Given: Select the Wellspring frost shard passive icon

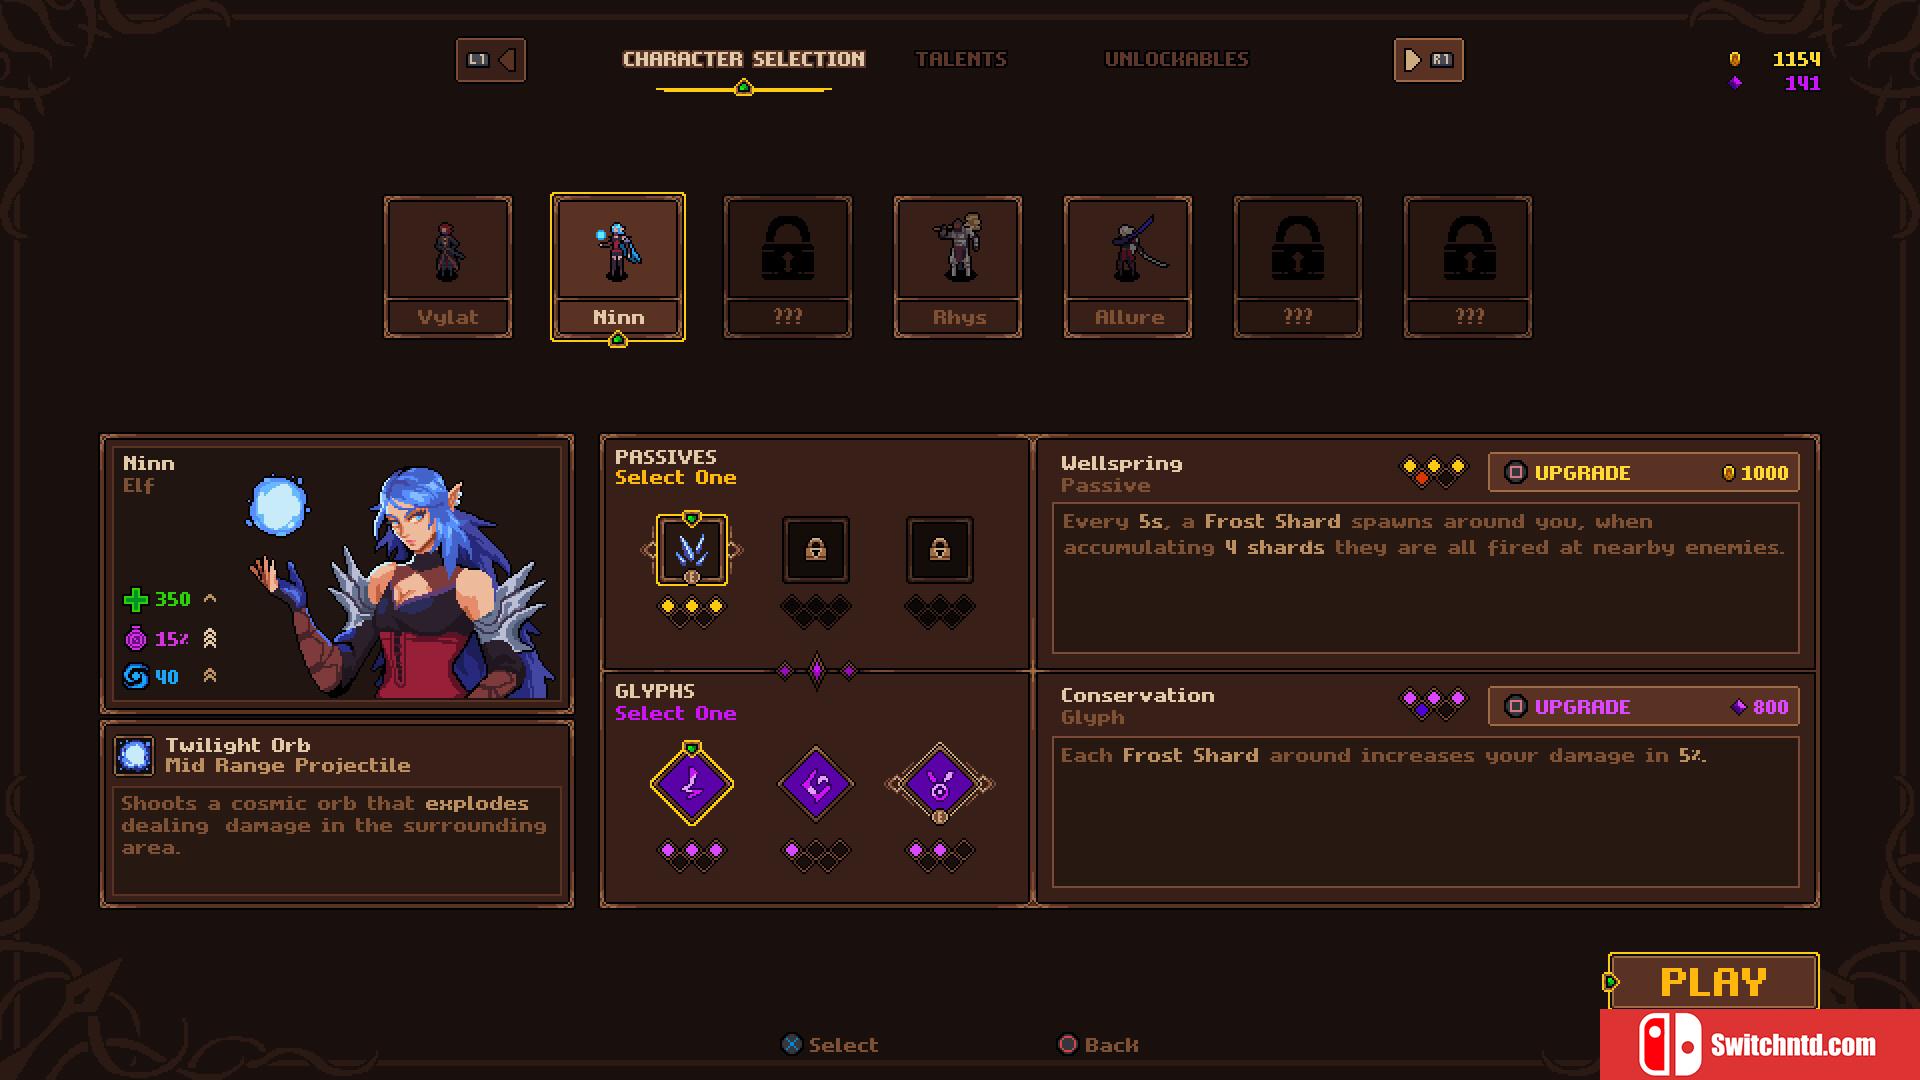Looking at the screenshot, I should 692,549.
